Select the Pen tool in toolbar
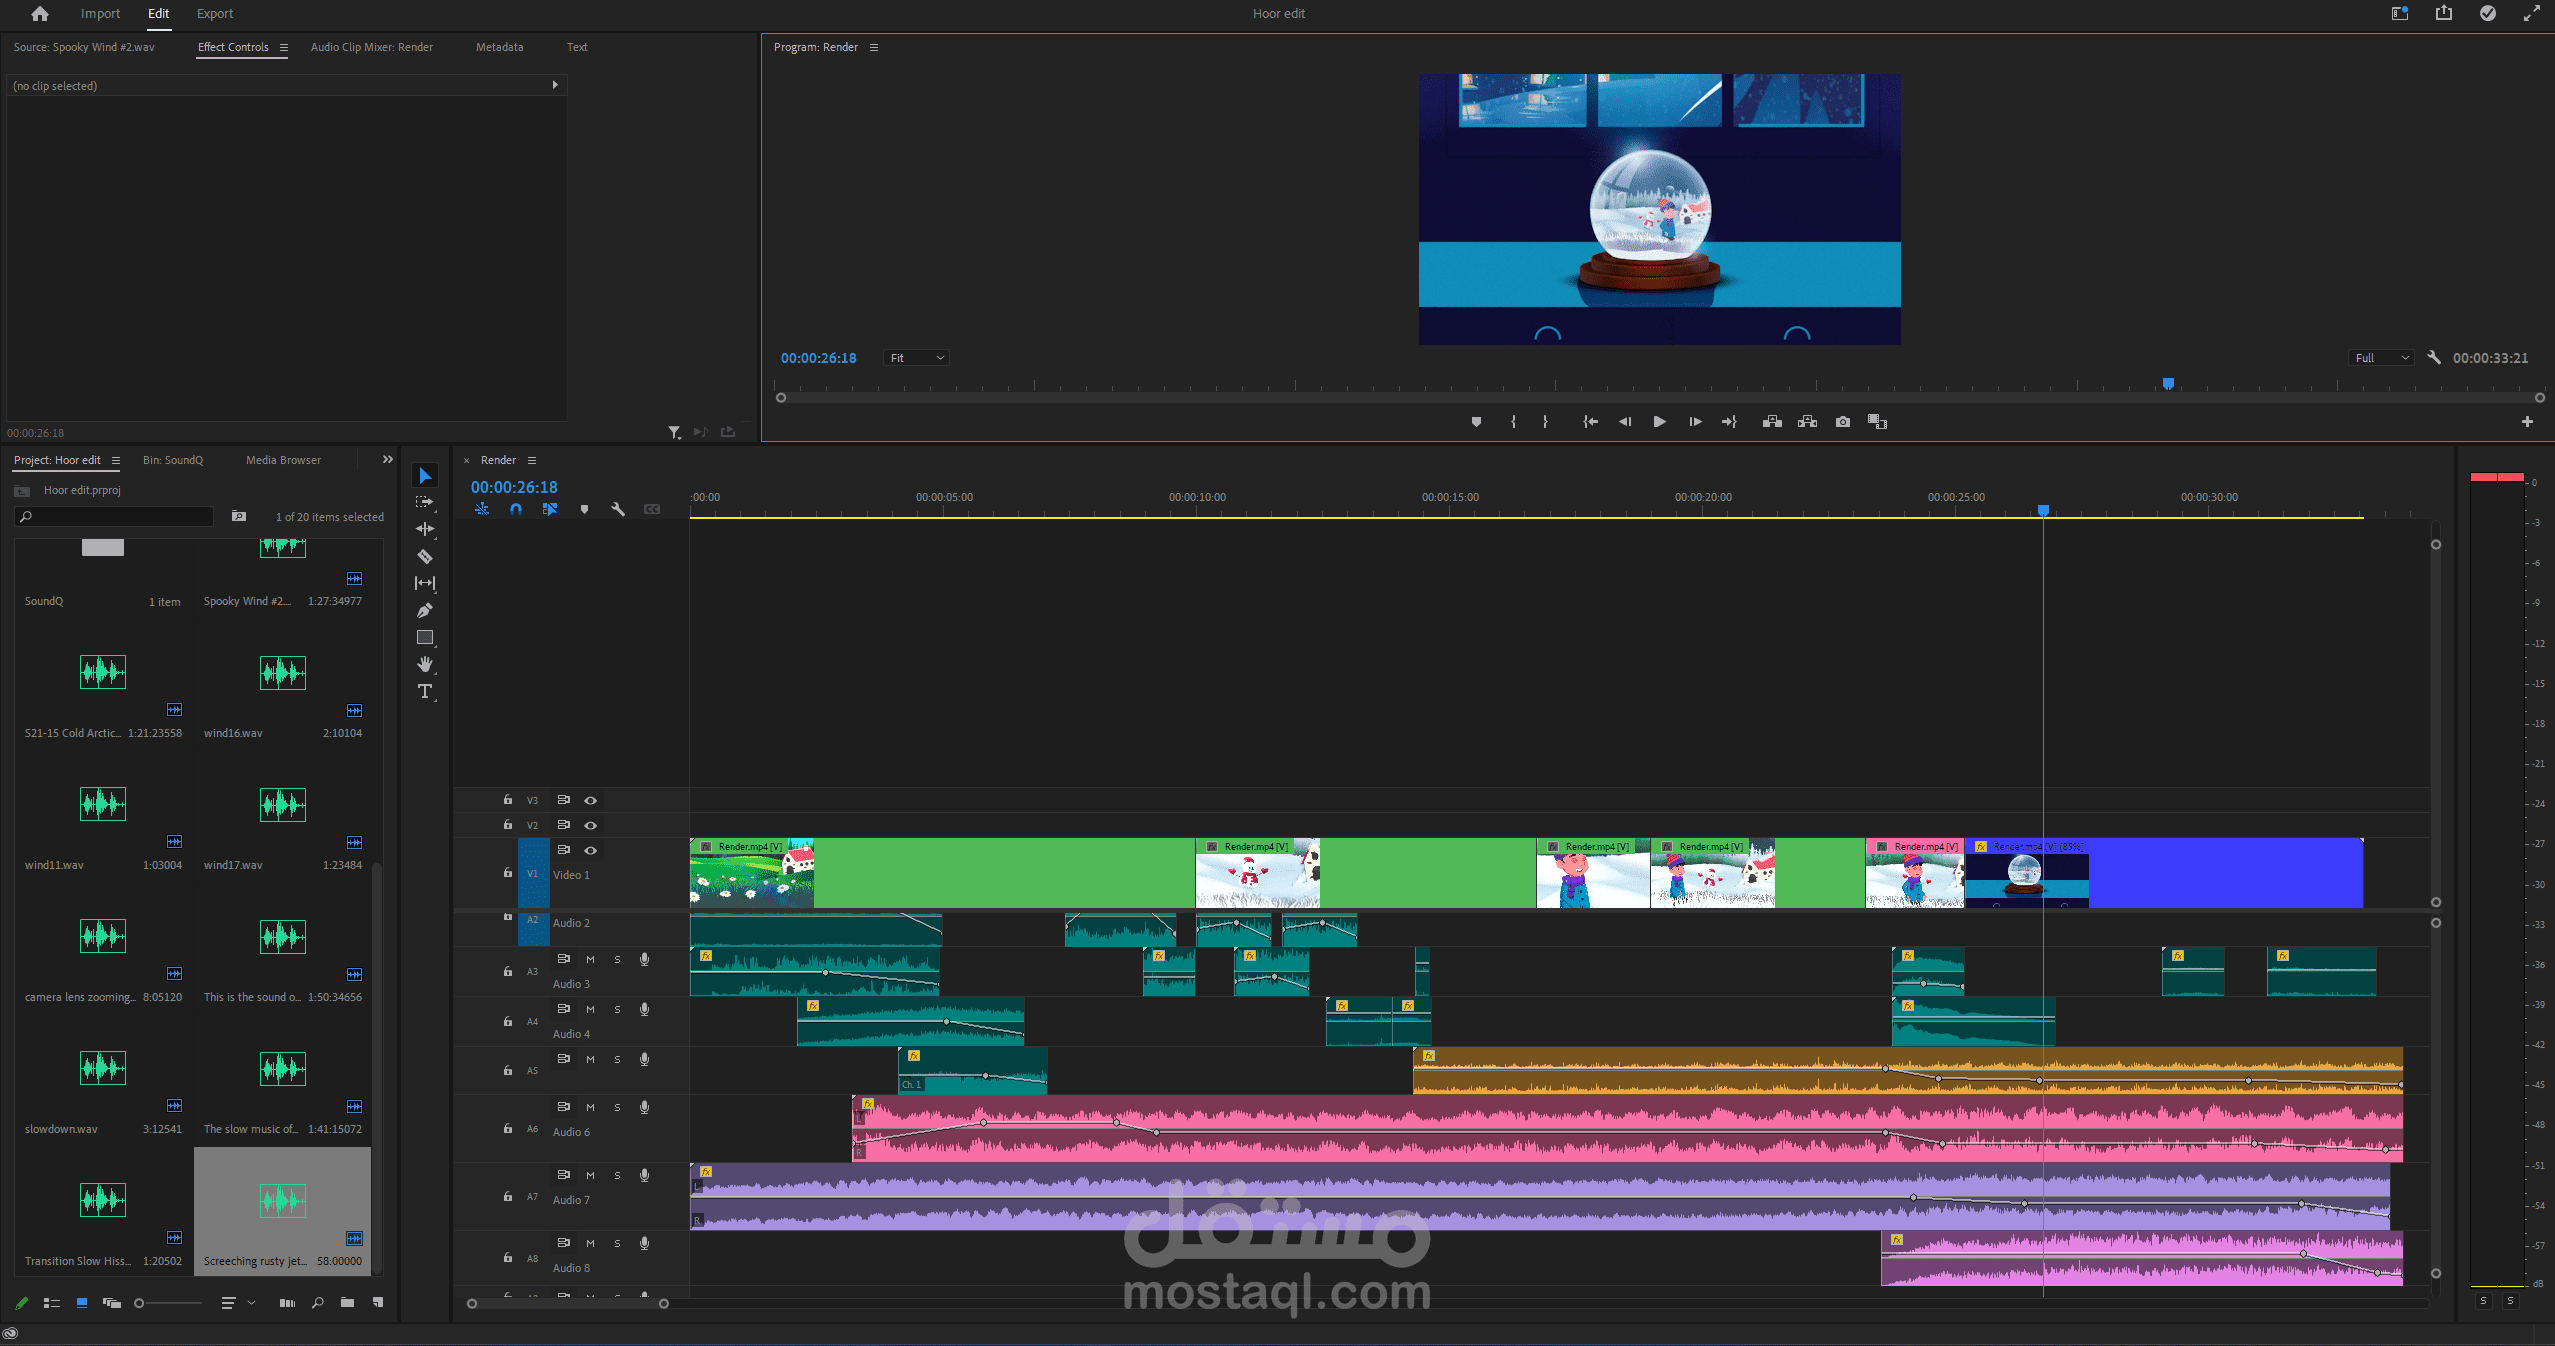The height and width of the screenshot is (1346, 2555). pos(425,610)
